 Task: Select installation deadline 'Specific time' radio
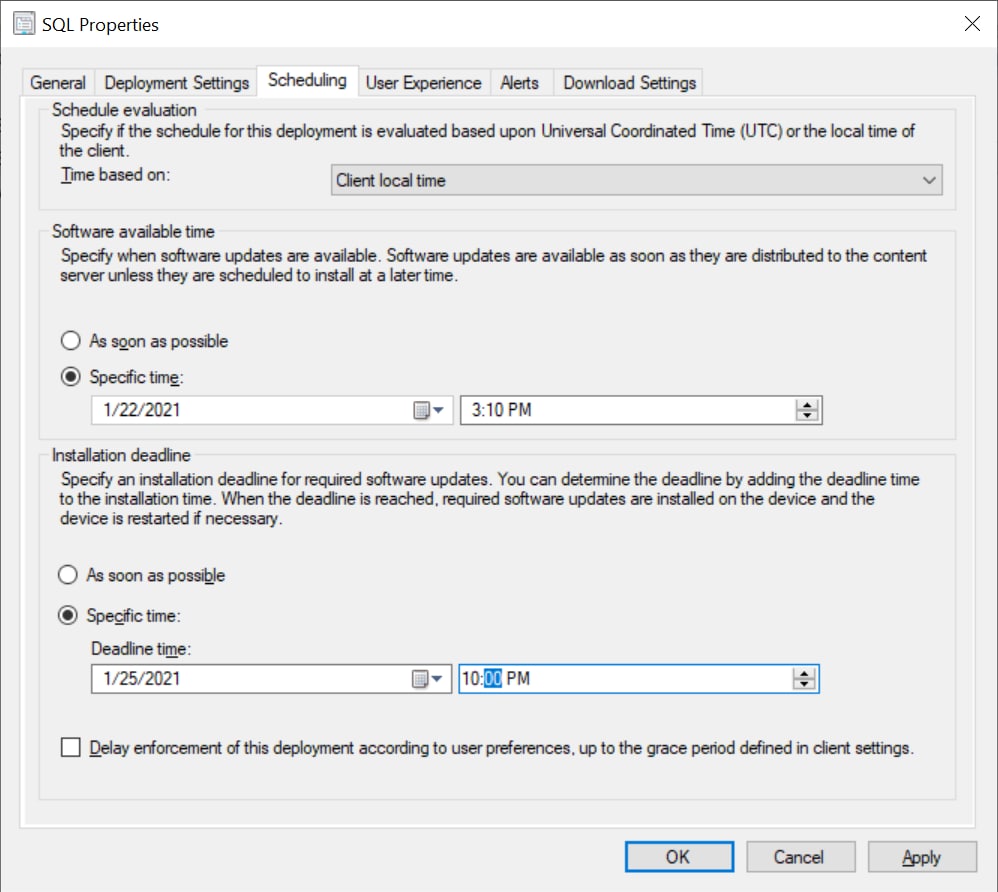coord(68,616)
